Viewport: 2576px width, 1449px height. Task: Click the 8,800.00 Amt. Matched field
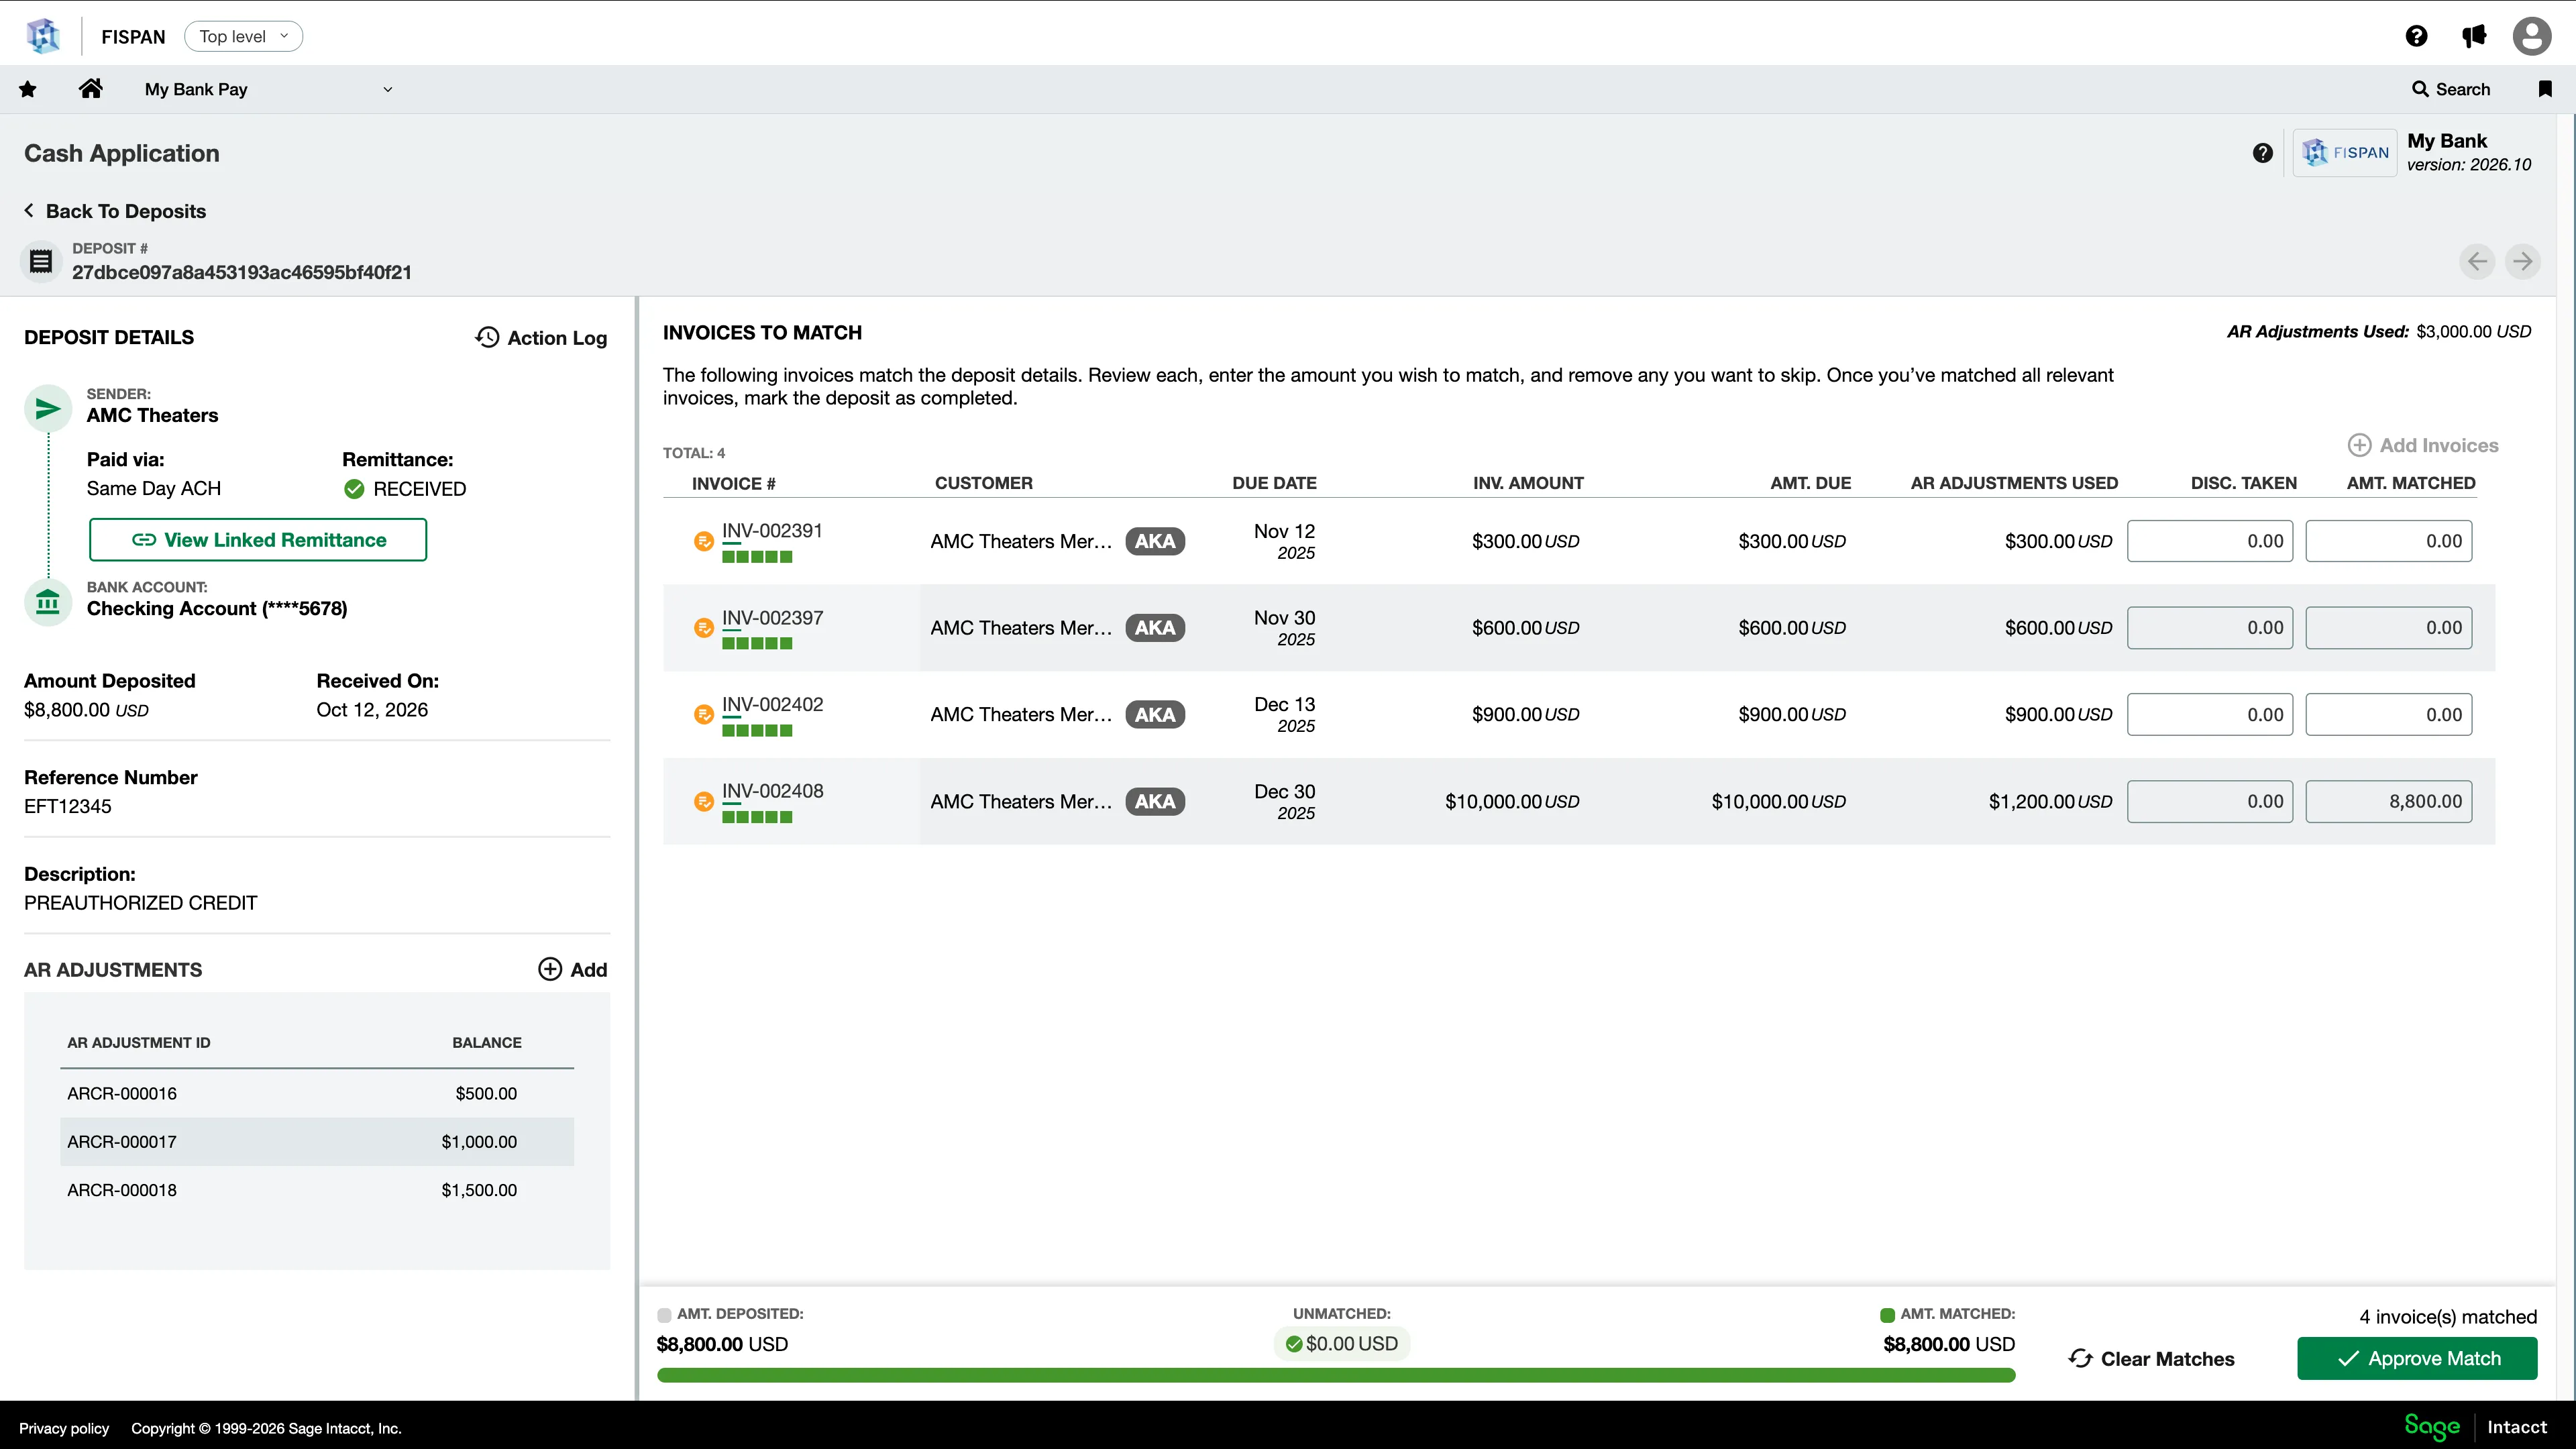(x=2389, y=802)
